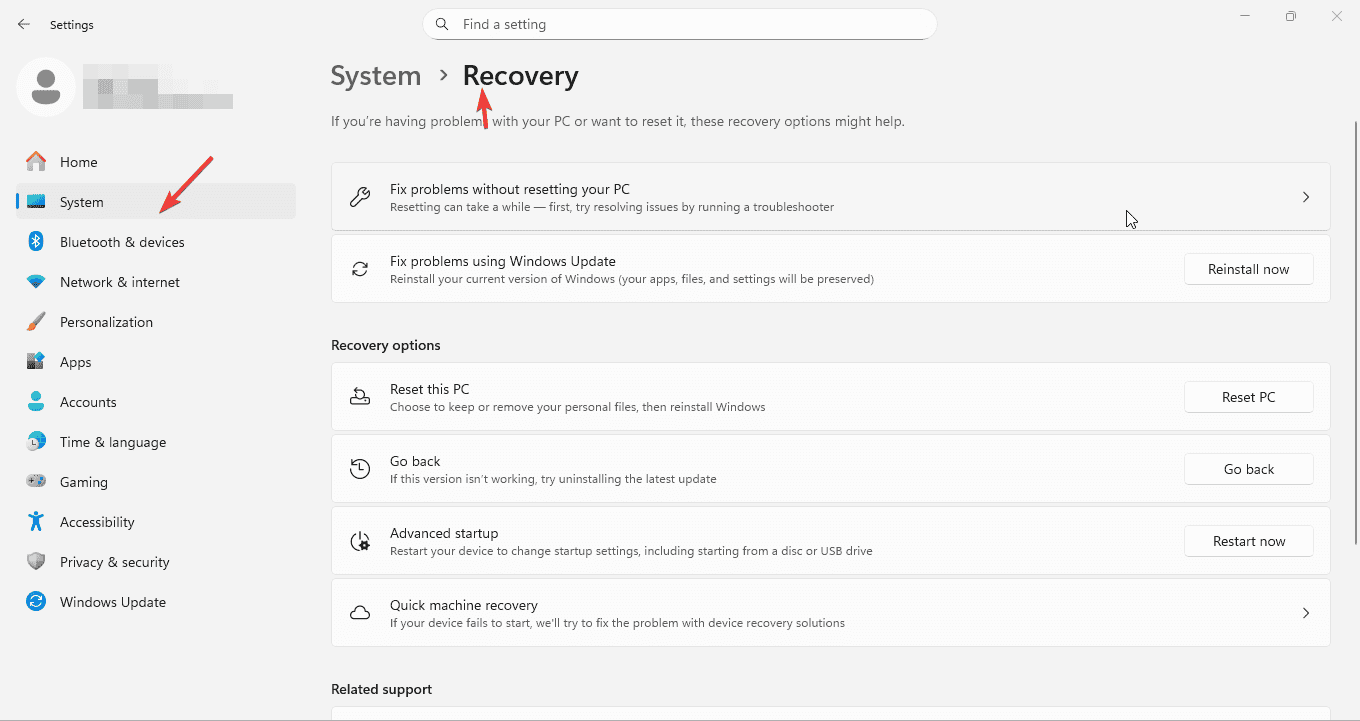Select Gaming in the sidebar
1360x721 pixels.
156,482
